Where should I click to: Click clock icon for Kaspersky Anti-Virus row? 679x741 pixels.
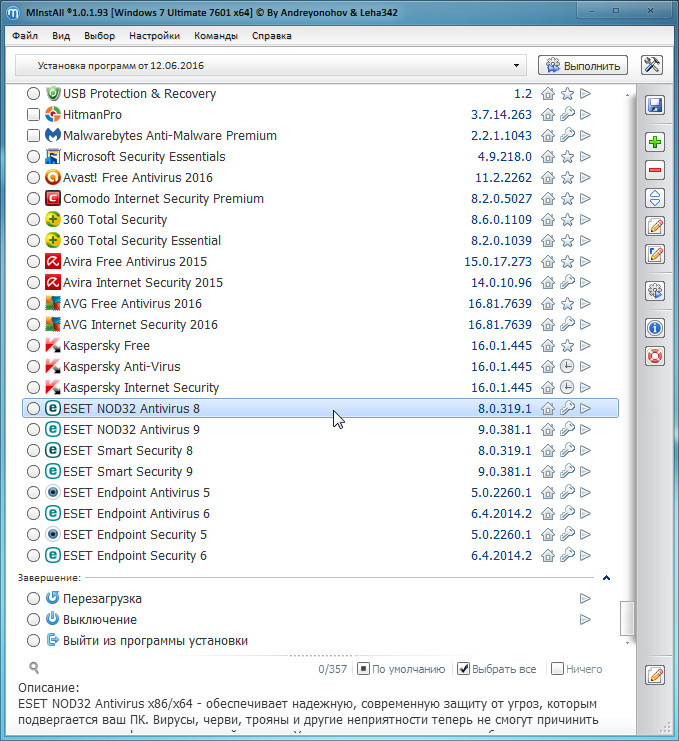(x=567, y=366)
